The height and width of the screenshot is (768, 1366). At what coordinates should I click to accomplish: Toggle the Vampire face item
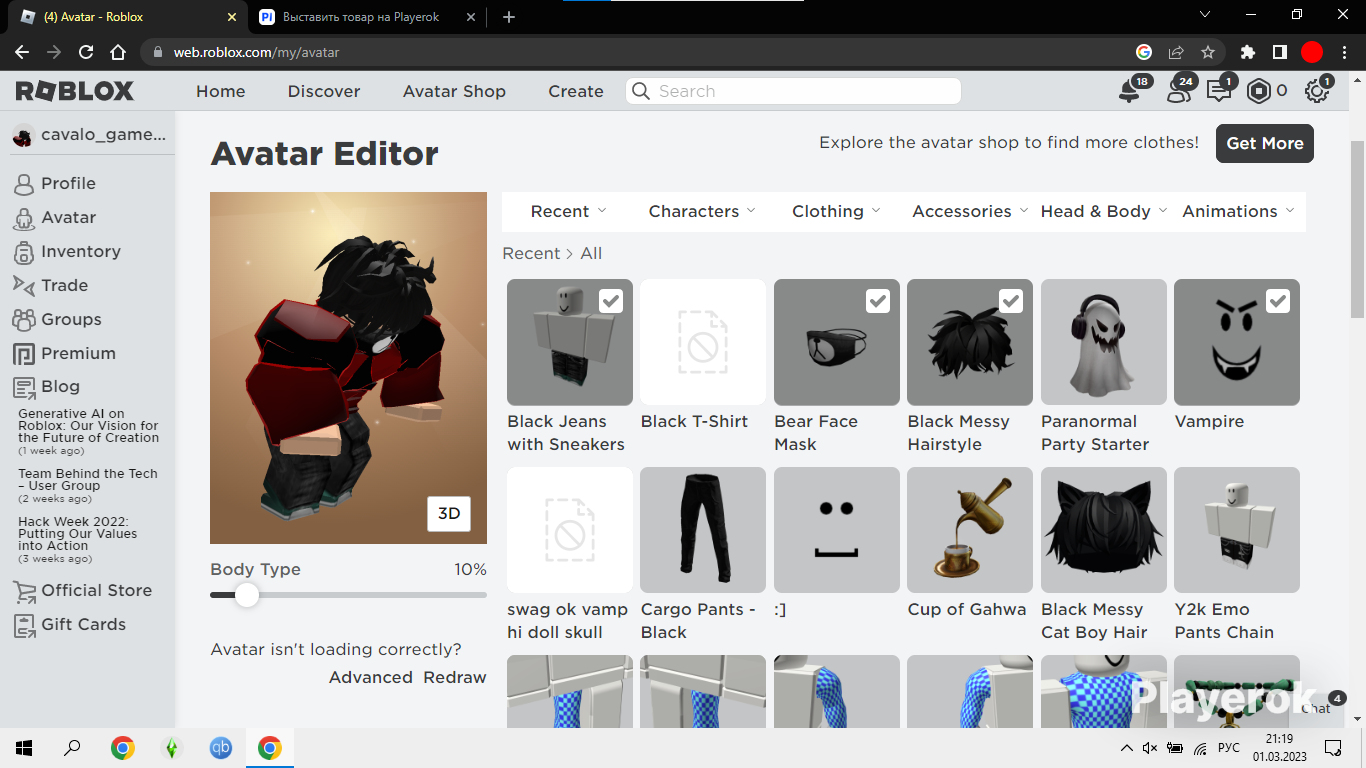click(1237, 342)
